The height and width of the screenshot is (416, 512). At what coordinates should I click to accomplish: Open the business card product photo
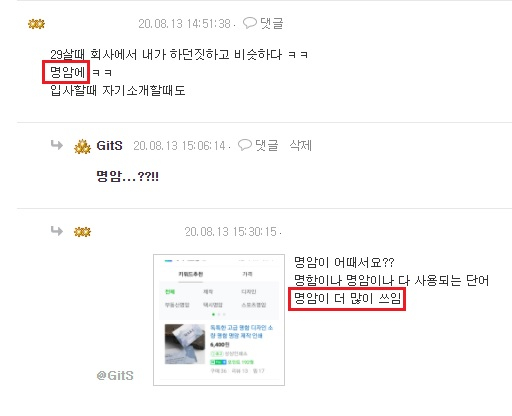tap(185, 344)
